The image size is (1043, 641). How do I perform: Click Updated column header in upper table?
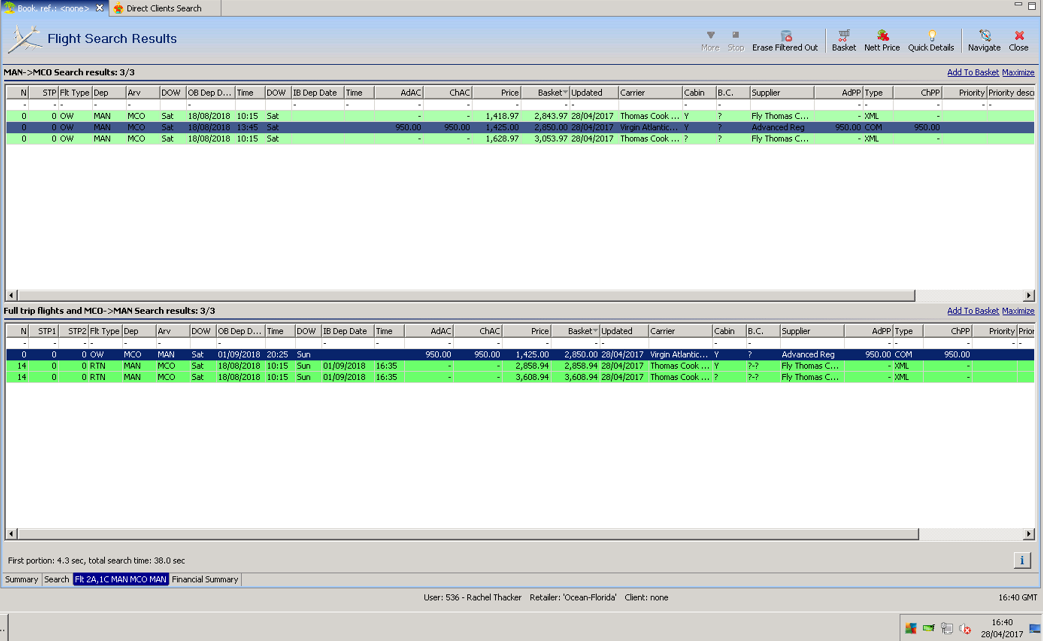[x=594, y=92]
